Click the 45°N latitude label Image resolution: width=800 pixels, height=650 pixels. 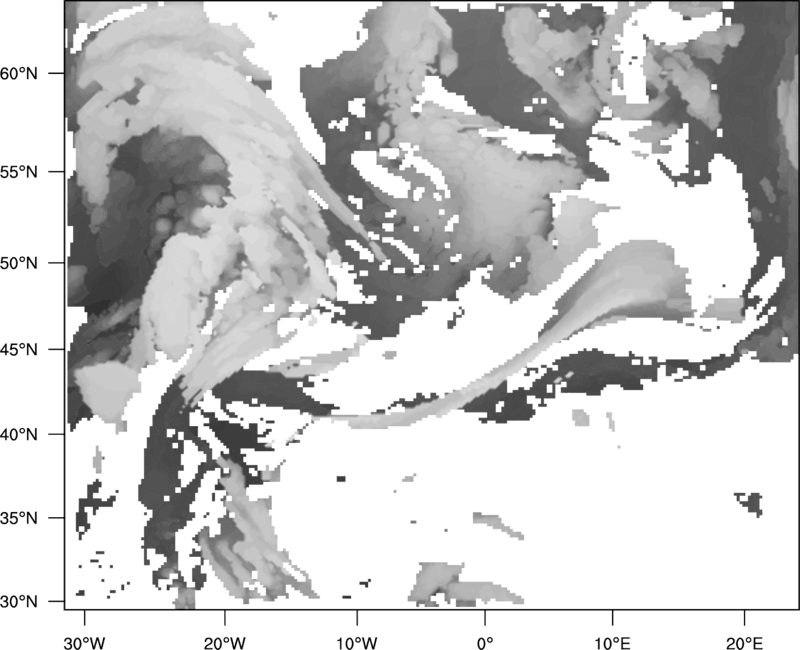(x=19, y=349)
